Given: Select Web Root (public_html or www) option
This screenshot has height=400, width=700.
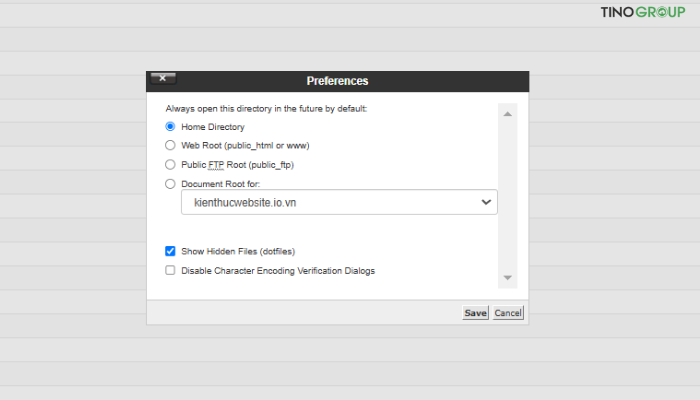Looking at the screenshot, I should 170,146.
